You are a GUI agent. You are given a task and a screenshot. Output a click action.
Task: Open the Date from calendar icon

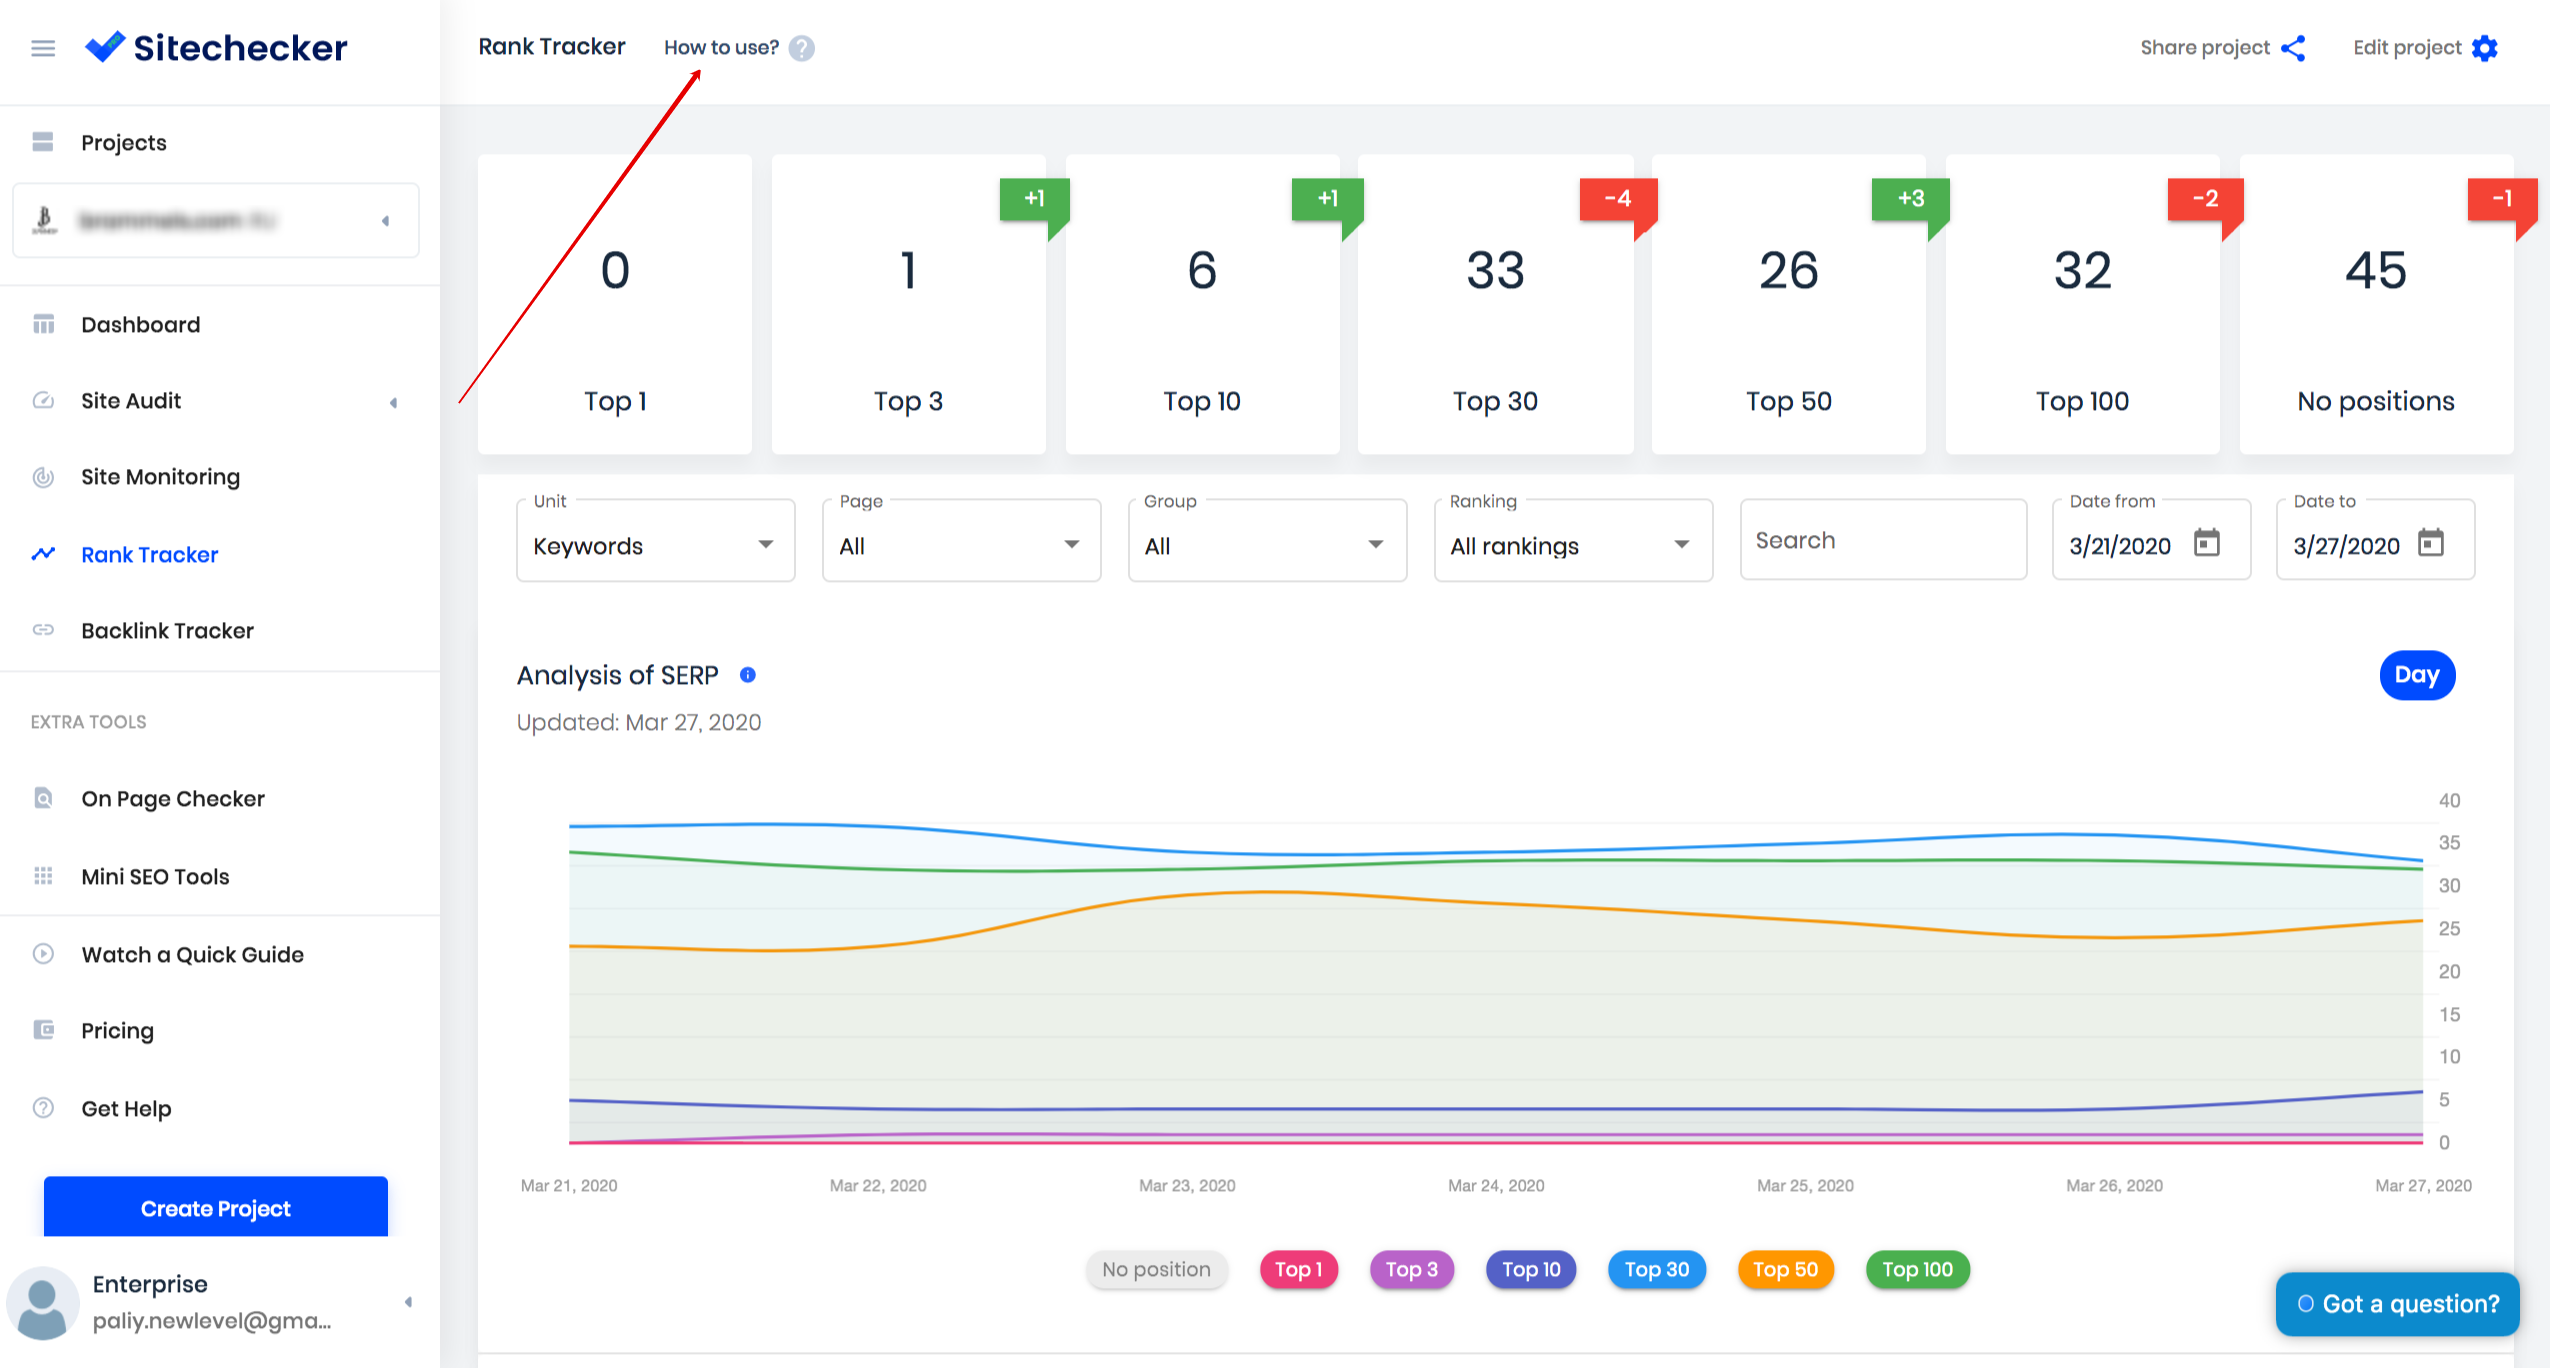2206,542
